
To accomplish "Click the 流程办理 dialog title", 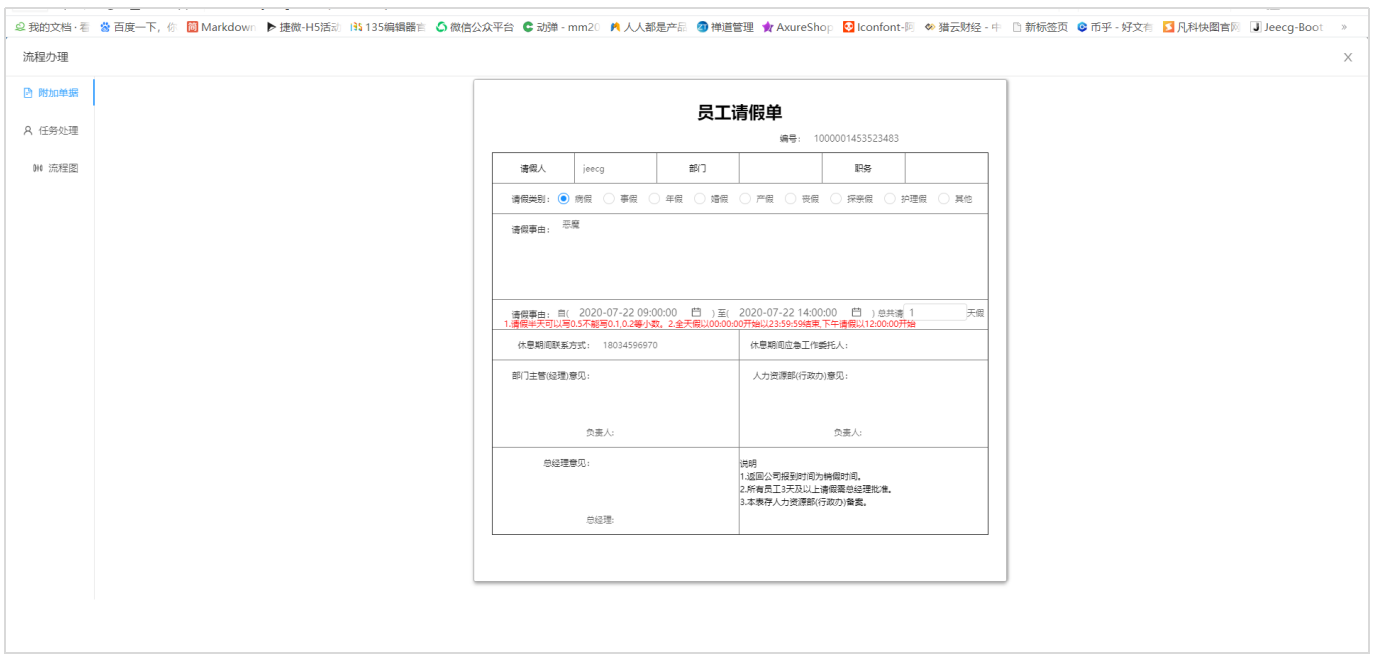I will 46,57.
